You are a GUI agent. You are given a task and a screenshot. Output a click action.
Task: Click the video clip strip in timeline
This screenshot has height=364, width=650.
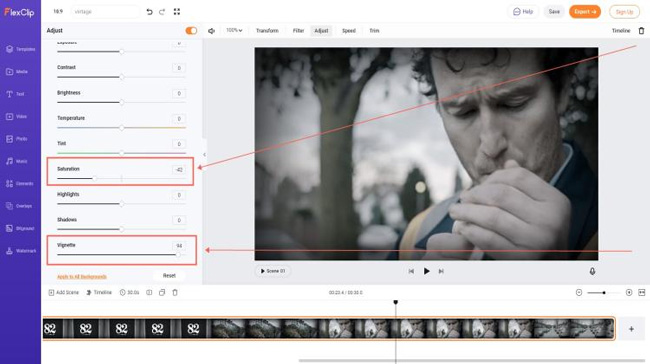click(329, 329)
